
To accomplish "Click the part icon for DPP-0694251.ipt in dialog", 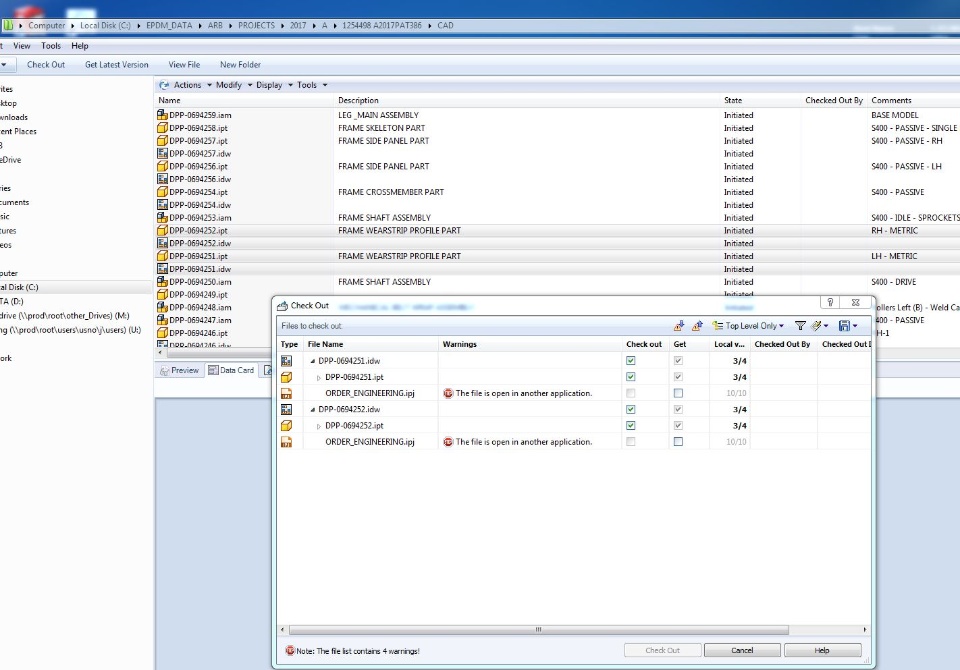I will (286, 377).
